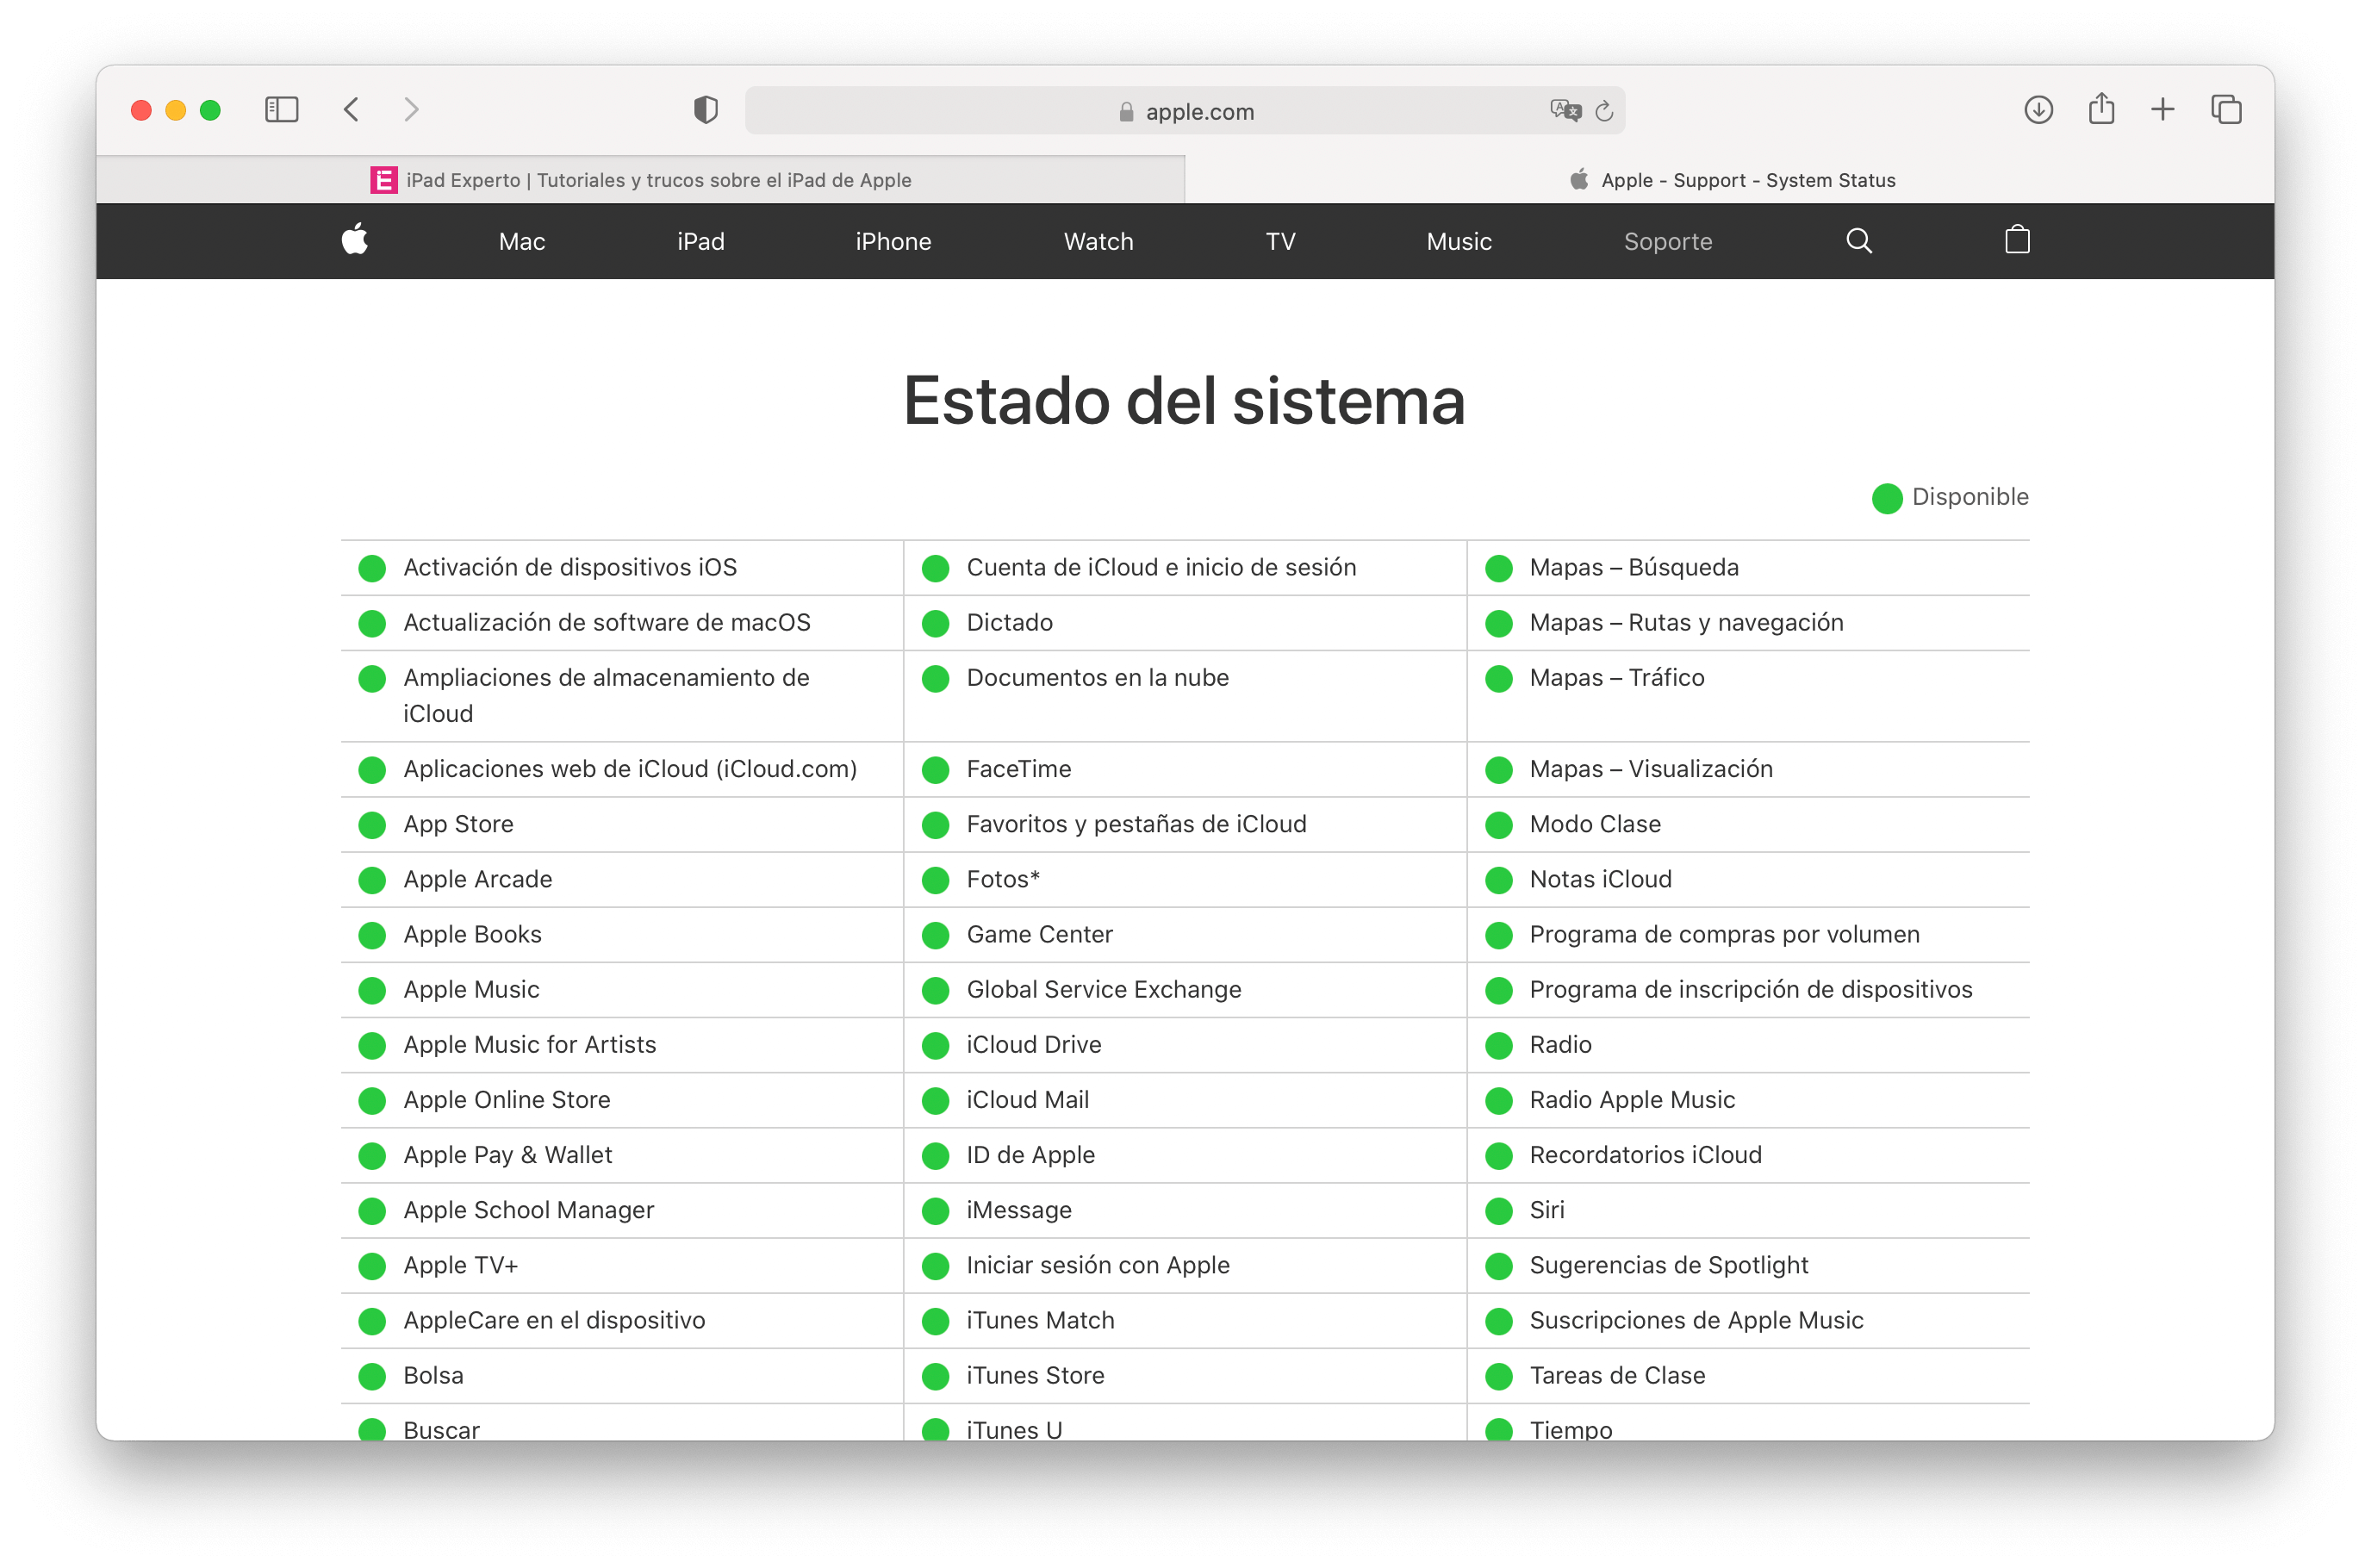Reload the page with the refresh icon
2371x1568 pixels.
(x=1606, y=112)
